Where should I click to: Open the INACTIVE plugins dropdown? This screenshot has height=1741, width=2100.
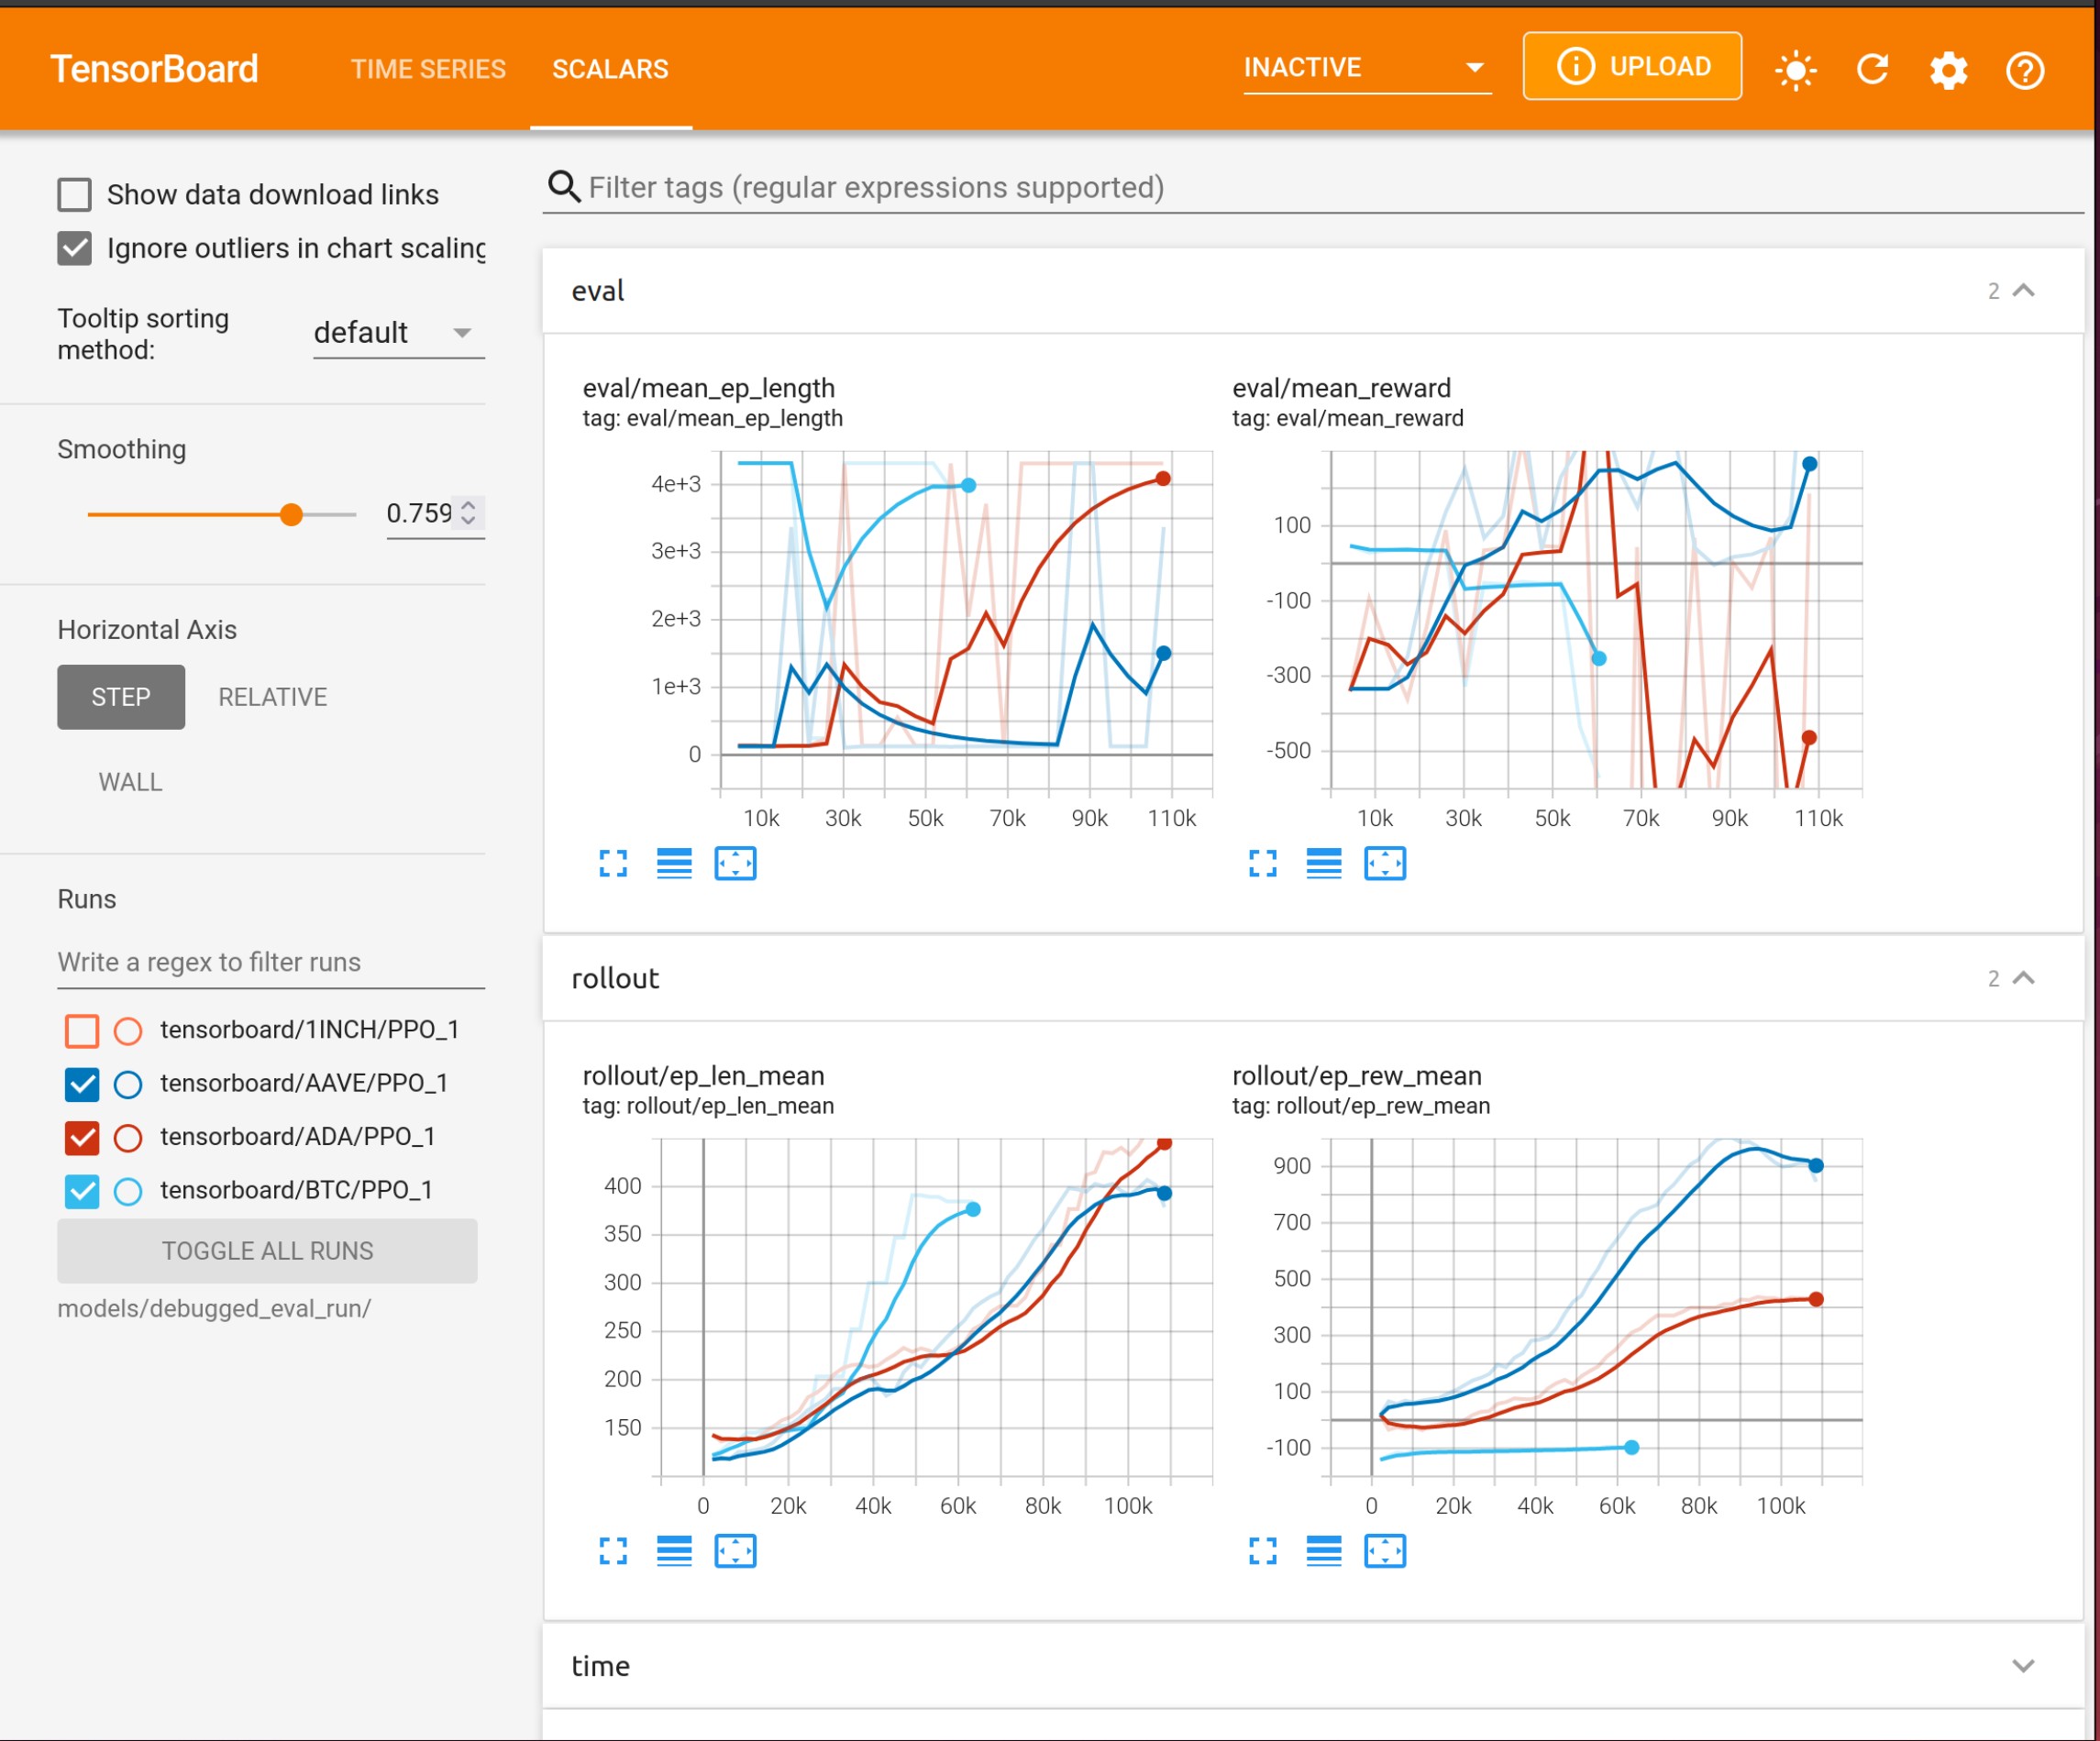pyautogui.click(x=1366, y=68)
